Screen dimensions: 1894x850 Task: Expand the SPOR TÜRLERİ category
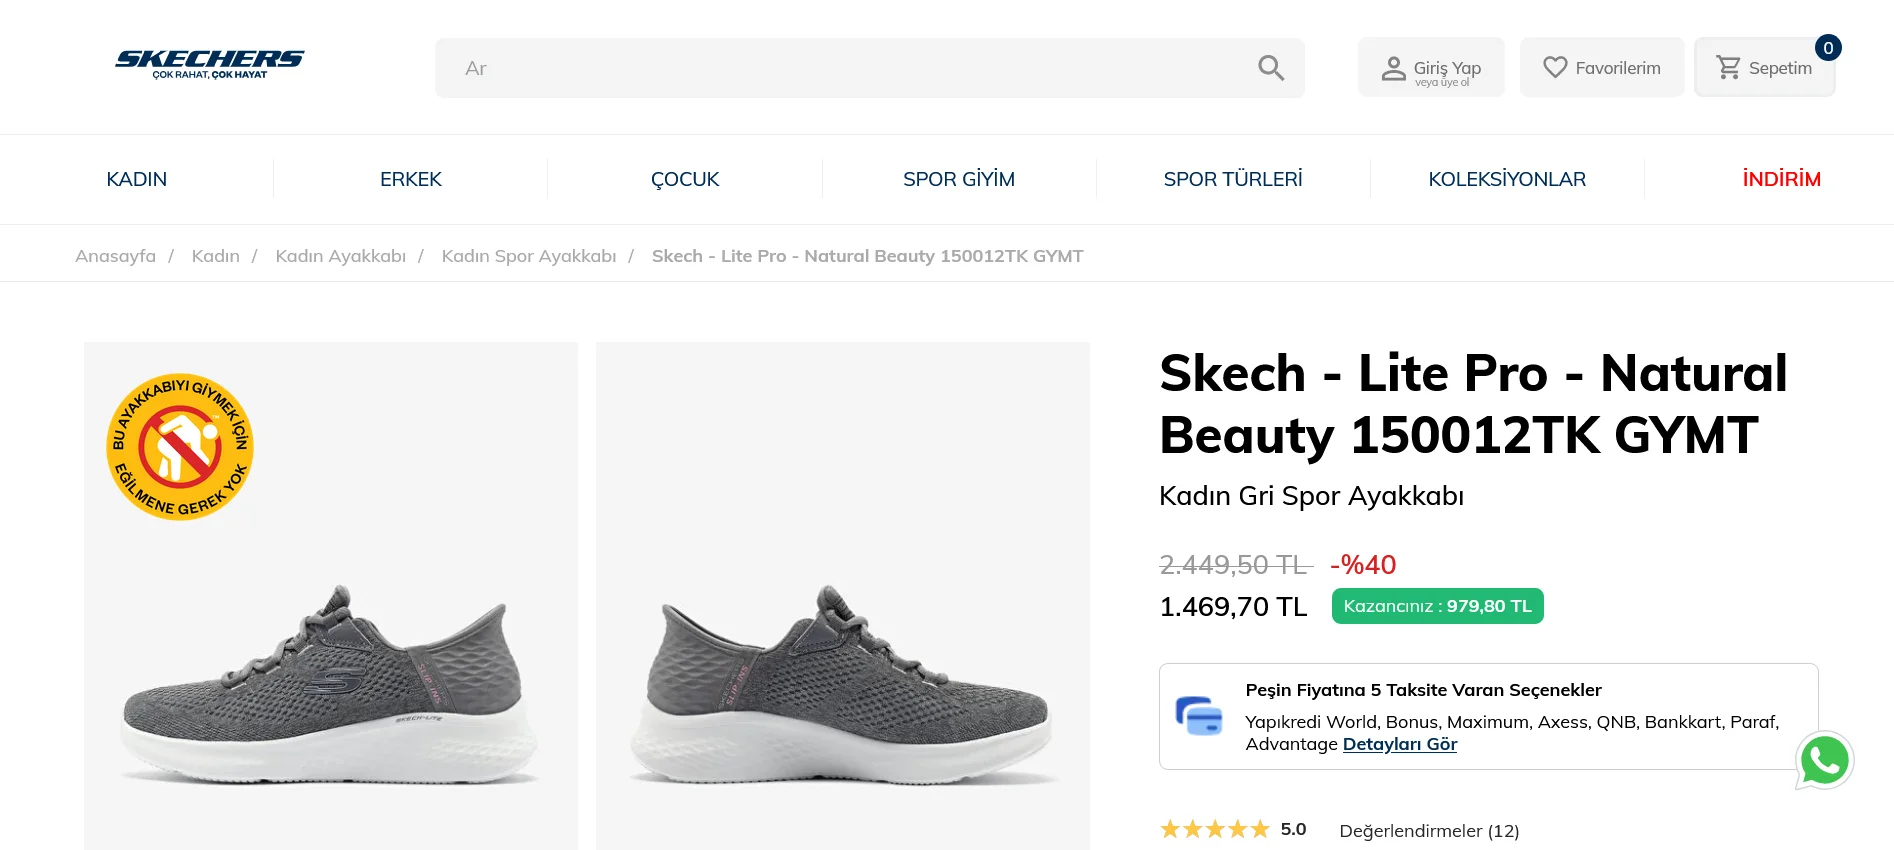(x=1232, y=179)
